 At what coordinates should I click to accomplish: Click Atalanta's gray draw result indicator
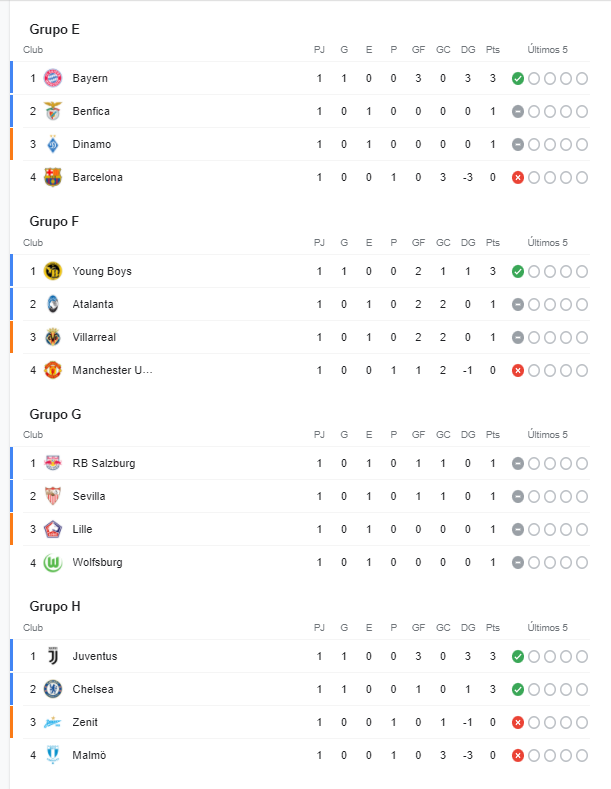(x=518, y=304)
